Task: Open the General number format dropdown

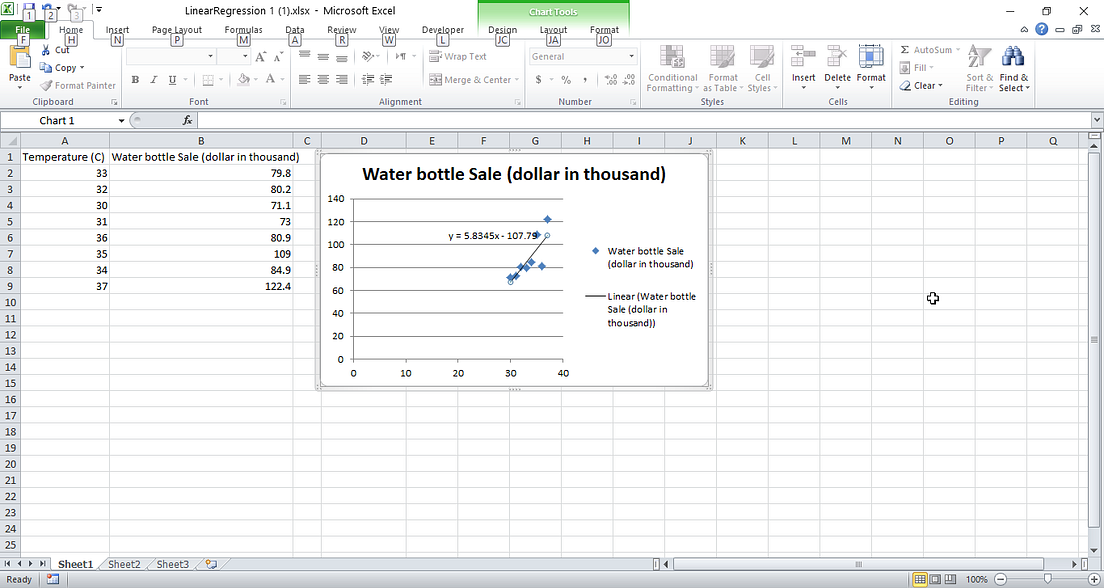Action: [632, 56]
